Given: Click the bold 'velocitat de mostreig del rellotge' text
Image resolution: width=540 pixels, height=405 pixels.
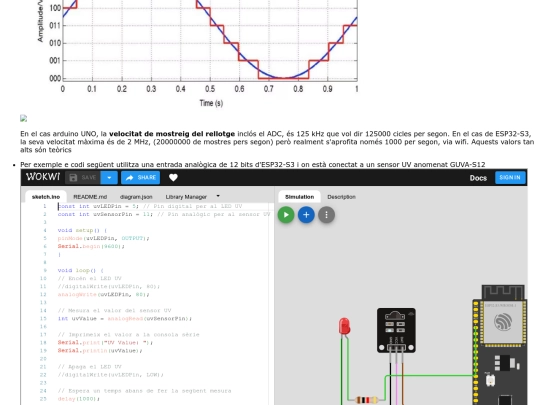Looking at the screenshot, I should tap(172, 134).
